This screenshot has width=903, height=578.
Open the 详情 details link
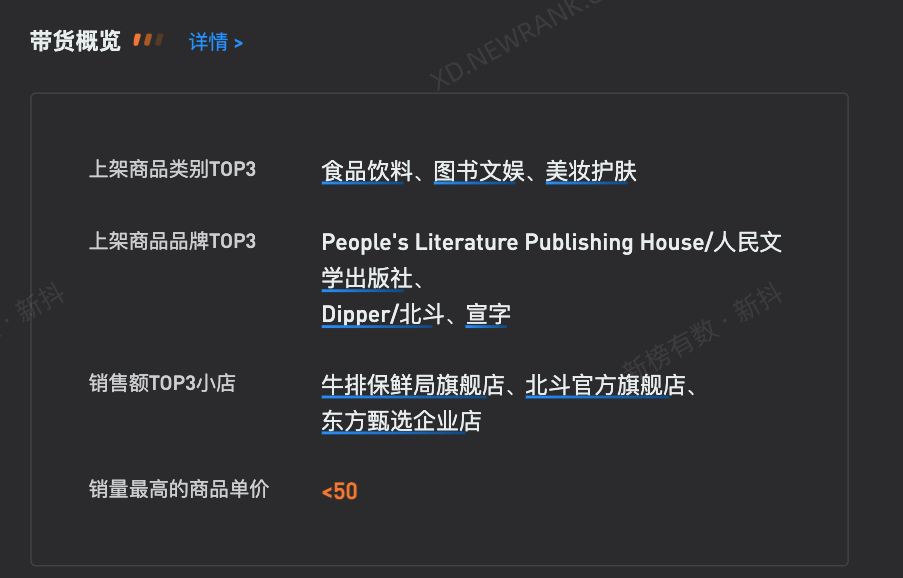point(215,42)
